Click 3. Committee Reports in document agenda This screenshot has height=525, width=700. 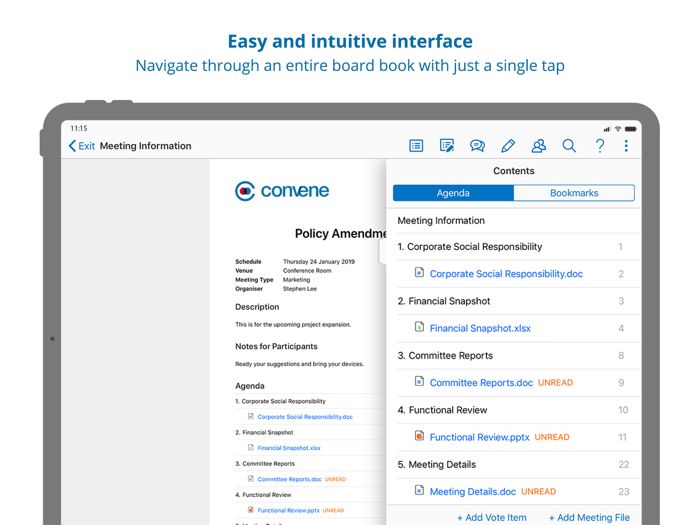point(265,464)
